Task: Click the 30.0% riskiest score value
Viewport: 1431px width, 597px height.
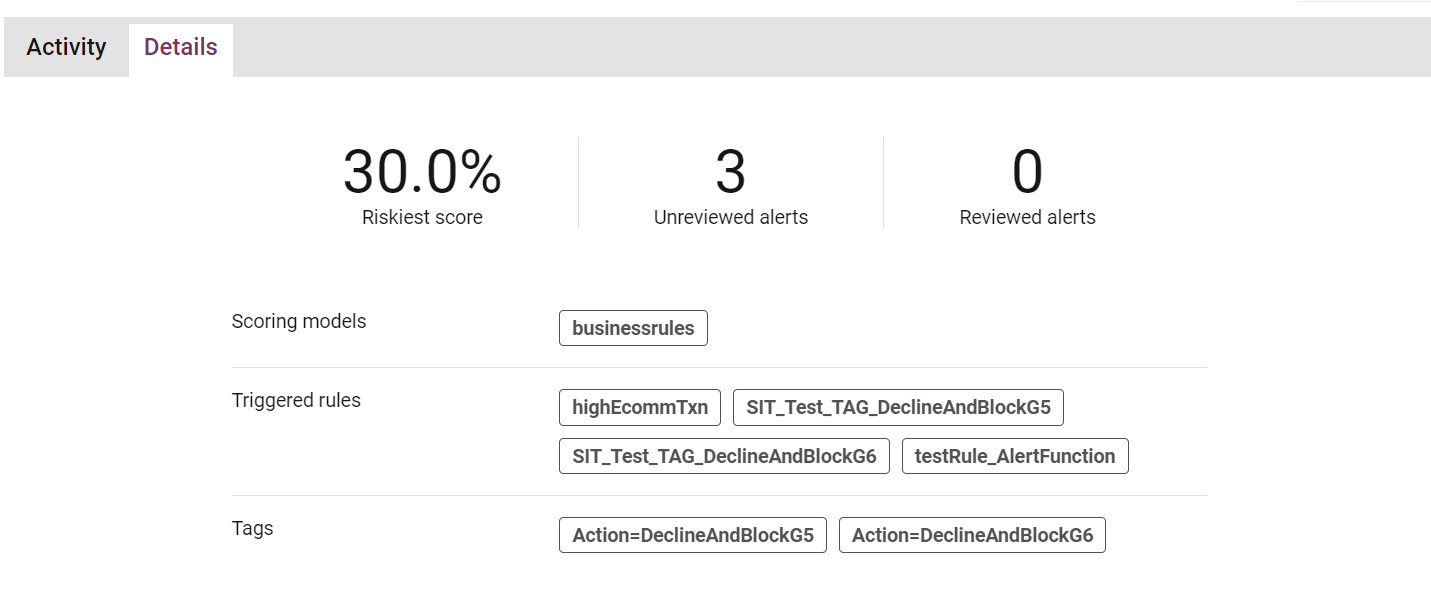Action: pos(422,172)
